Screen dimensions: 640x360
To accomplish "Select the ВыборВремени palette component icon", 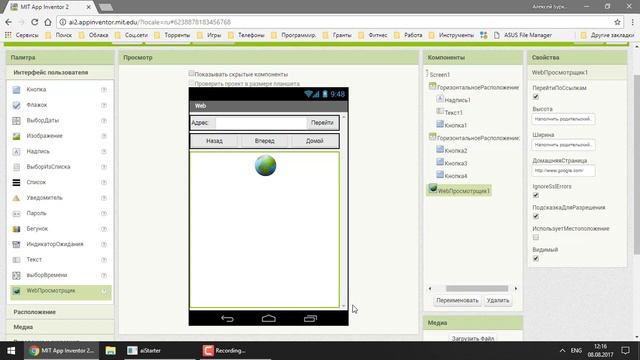I will 16,276.
